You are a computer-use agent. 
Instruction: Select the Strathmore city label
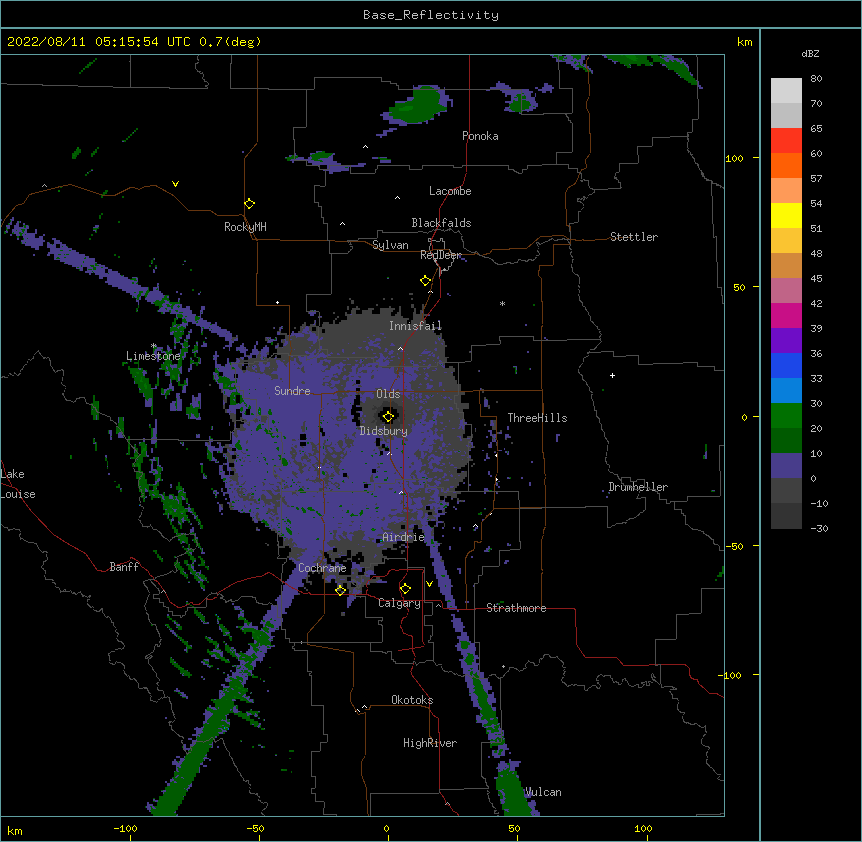pos(516,608)
